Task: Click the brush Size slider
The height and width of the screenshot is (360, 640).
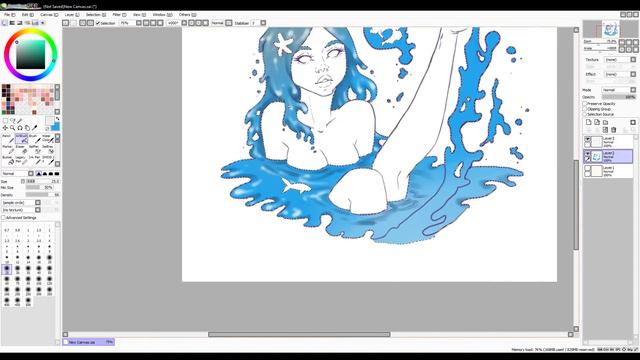Action: [43, 181]
